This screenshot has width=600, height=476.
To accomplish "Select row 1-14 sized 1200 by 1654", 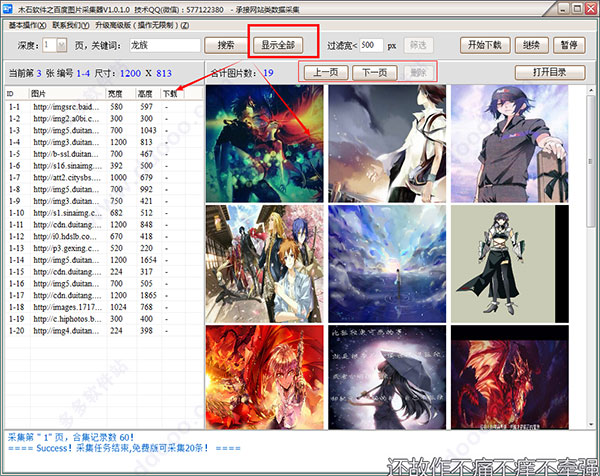I will click(x=104, y=260).
